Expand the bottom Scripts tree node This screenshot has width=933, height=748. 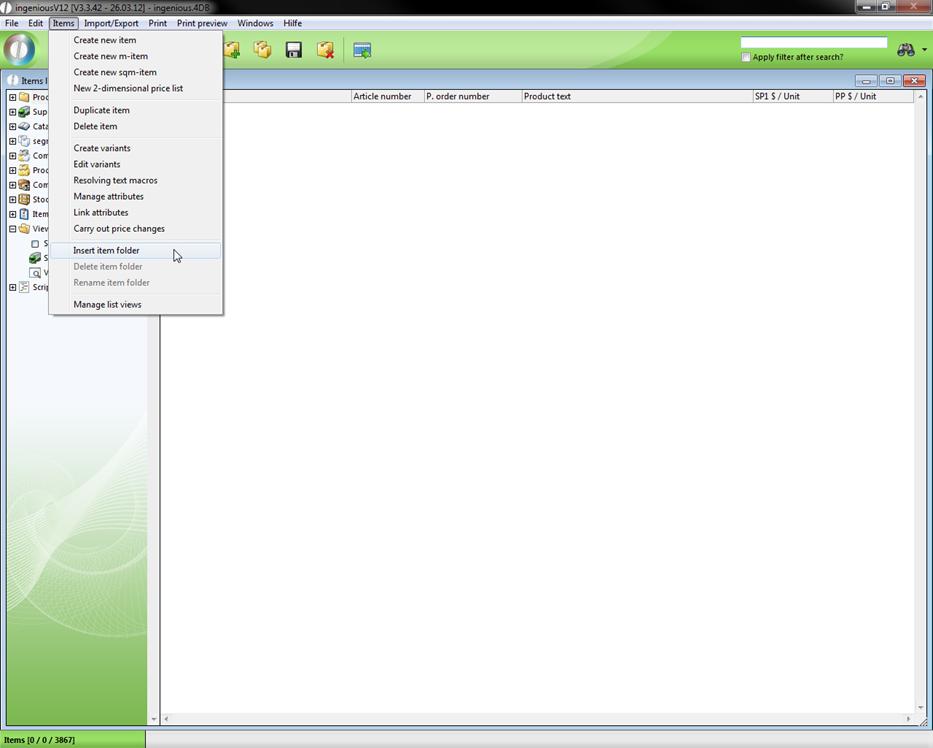point(12,288)
